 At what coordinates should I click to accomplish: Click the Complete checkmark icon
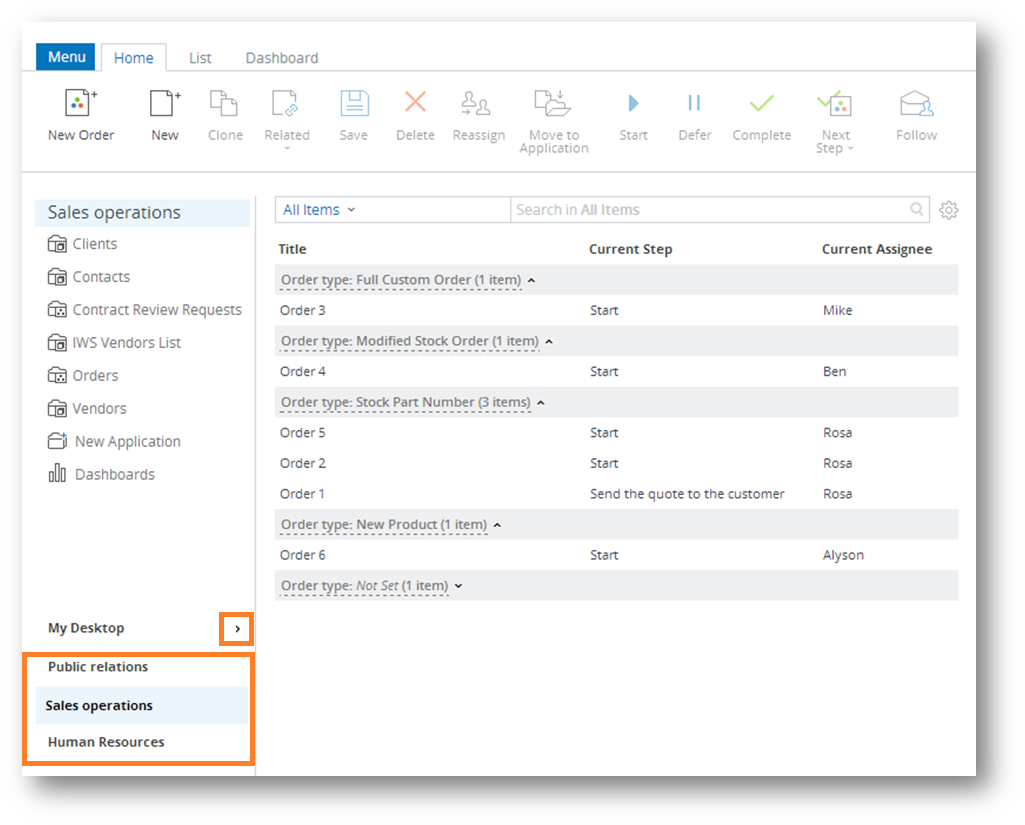tap(761, 104)
